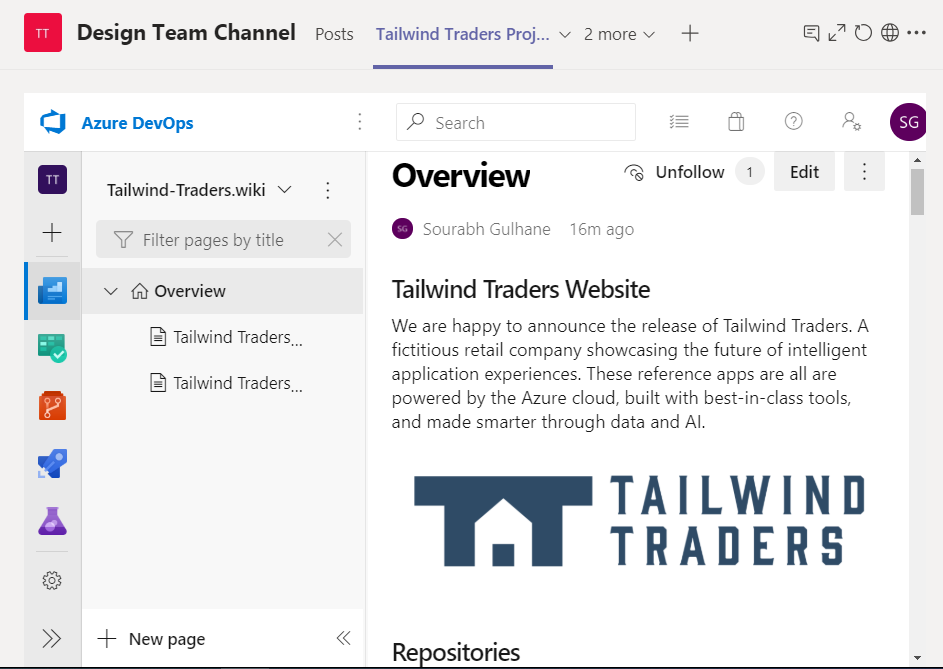The width and height of the screenshot is (943, 669).
Task: Click the SG profile avatar
Action: [x=908, y=122]
